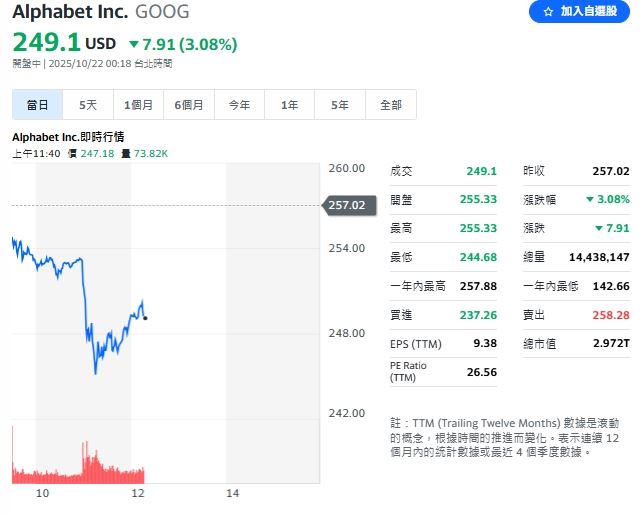Select the 當日 time range tab
Viewport: 642px width, 515px height.
(x=38, y=105)
